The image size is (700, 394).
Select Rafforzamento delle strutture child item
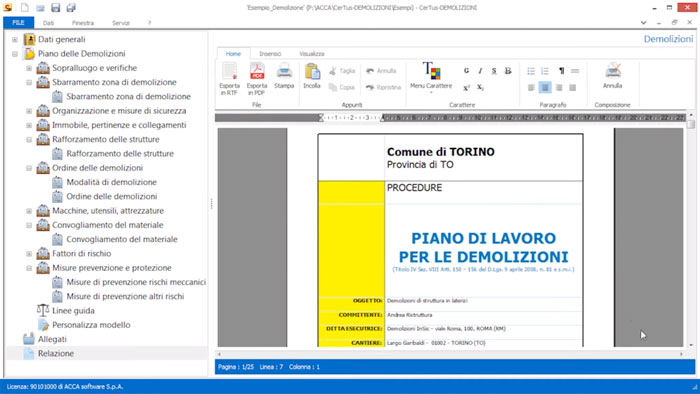(x=120, y=153)
